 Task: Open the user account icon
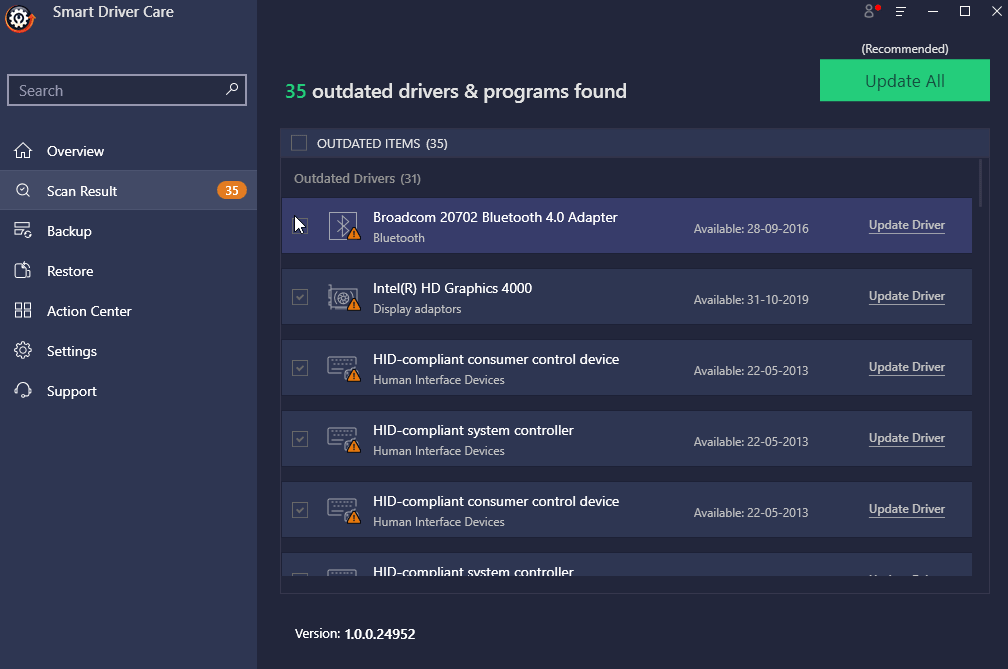tap(870, 11)
